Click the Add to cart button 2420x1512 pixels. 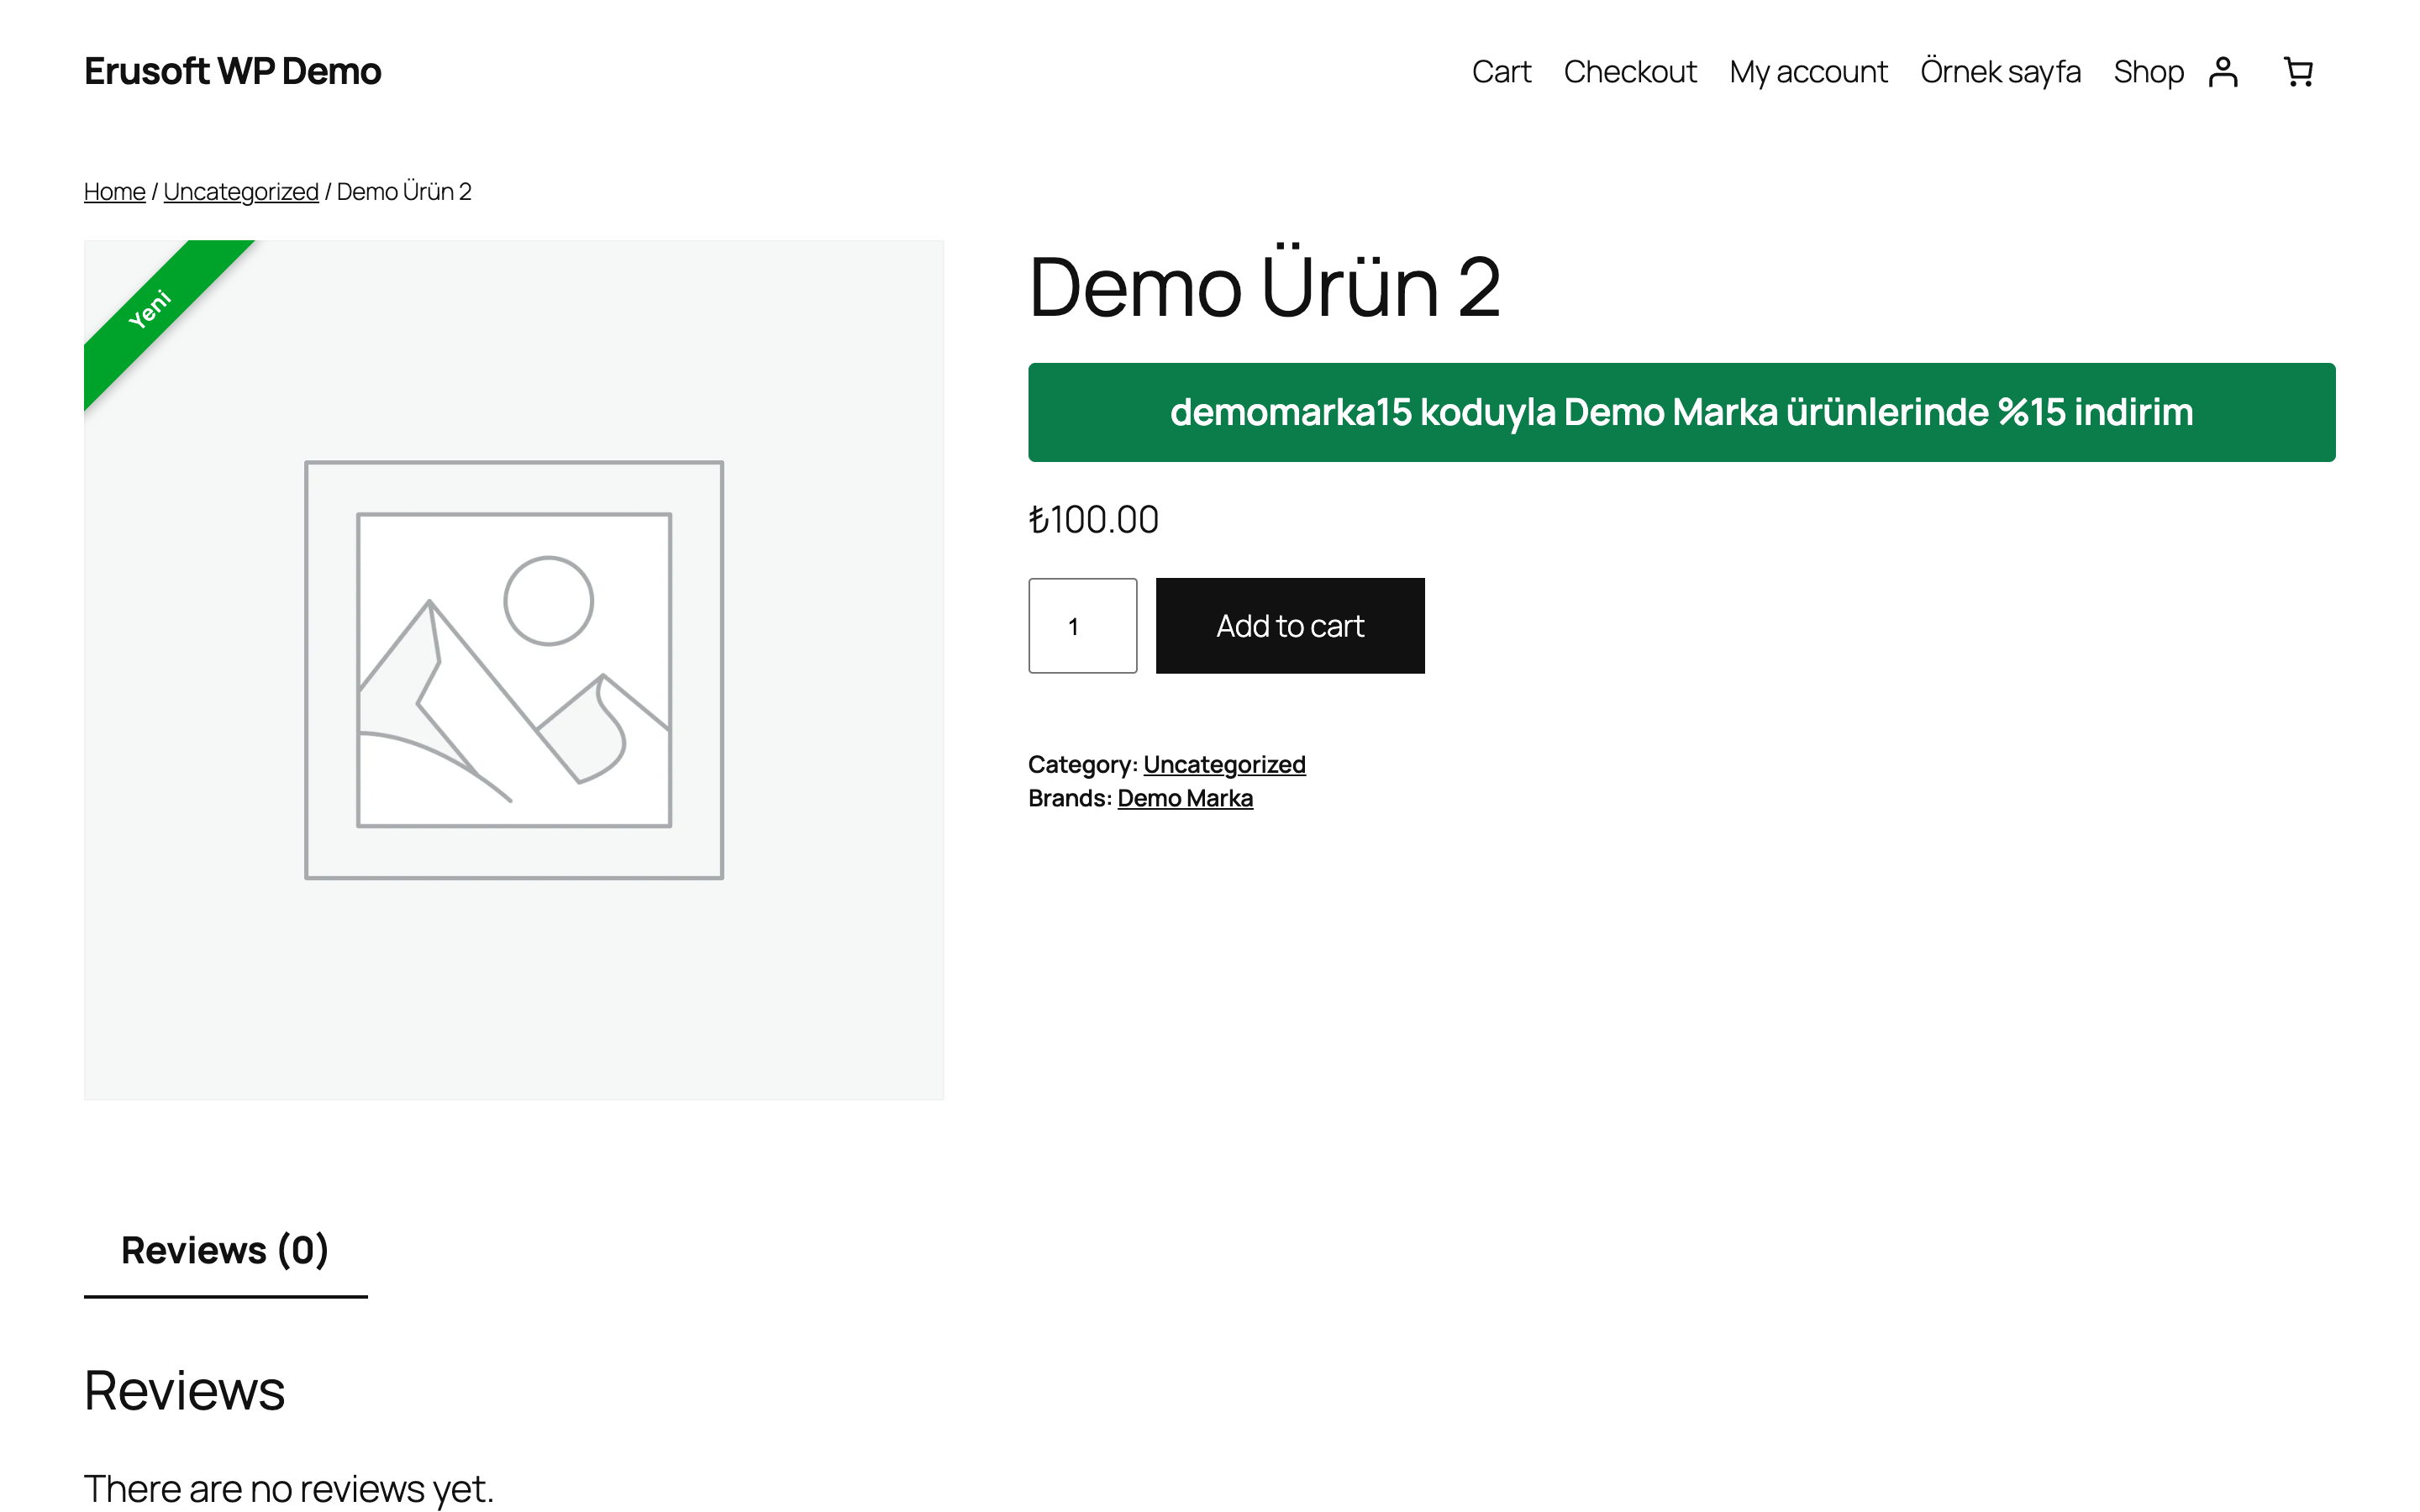(1290, 626)
